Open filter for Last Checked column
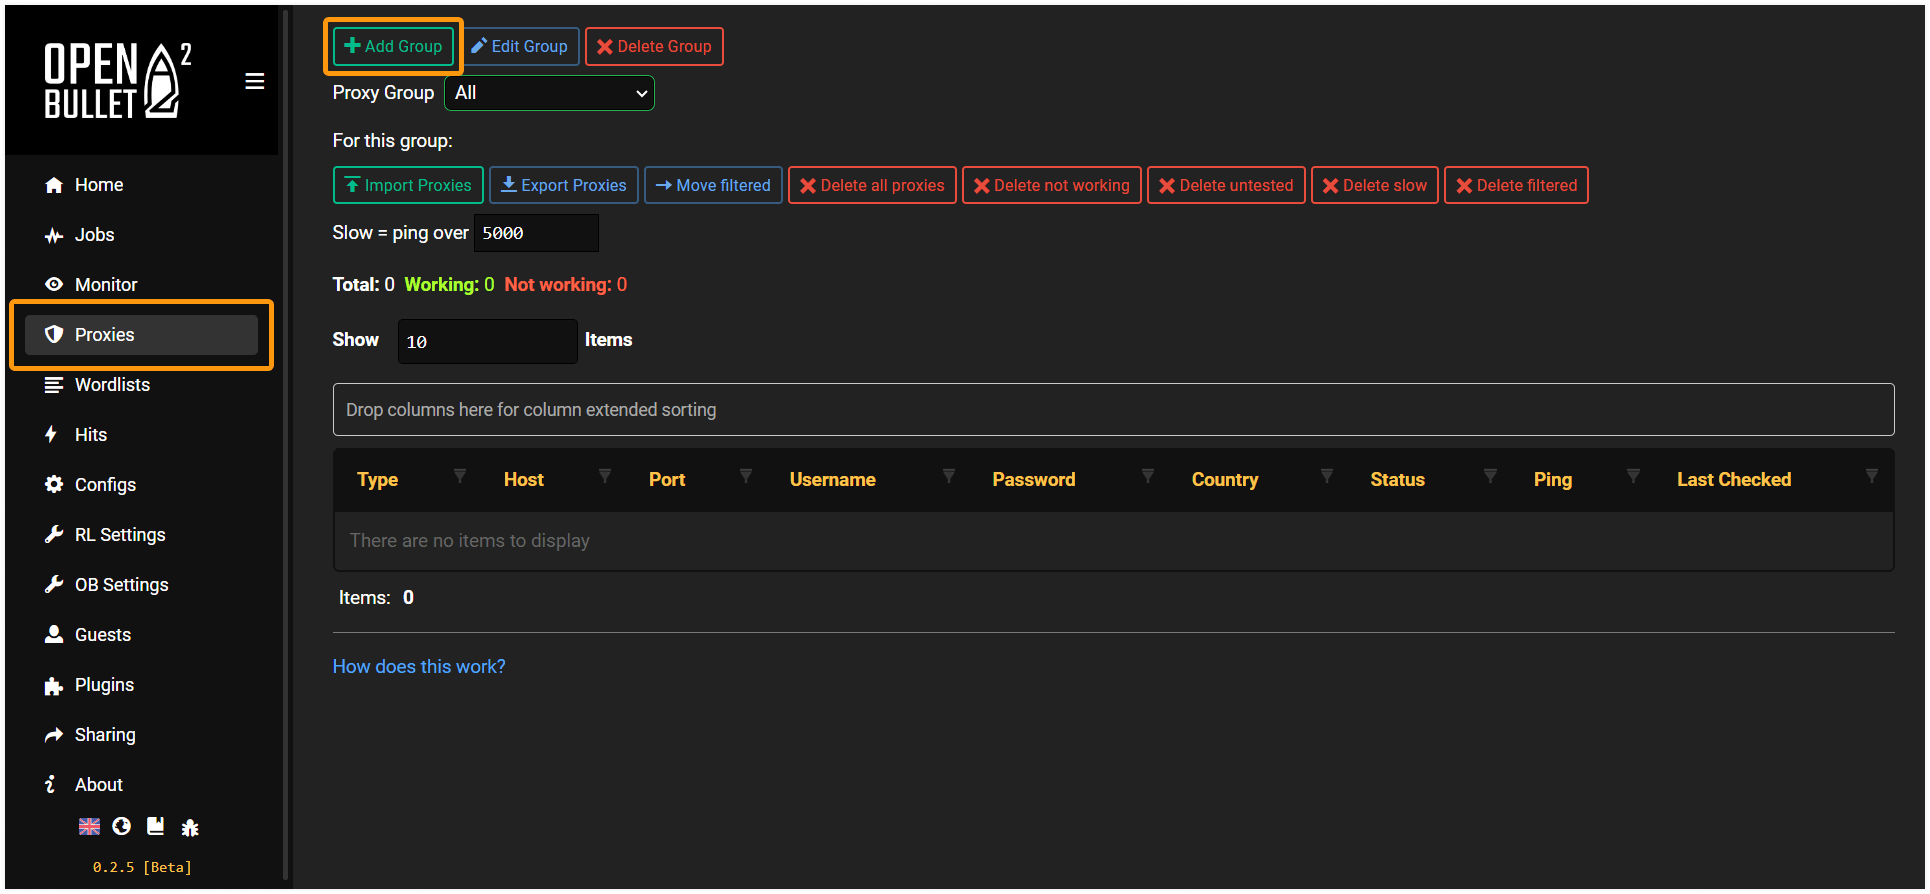The height and width of the screenshot is (894, 1930). click(x=1872, y=476)
